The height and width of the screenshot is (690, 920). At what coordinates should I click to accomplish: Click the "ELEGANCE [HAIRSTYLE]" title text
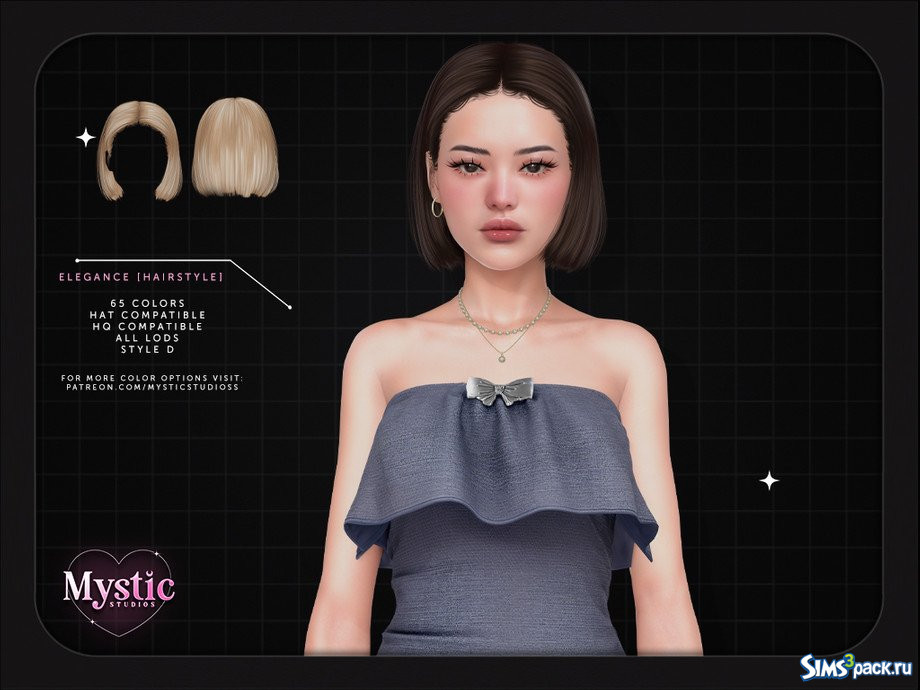point(141,277)
